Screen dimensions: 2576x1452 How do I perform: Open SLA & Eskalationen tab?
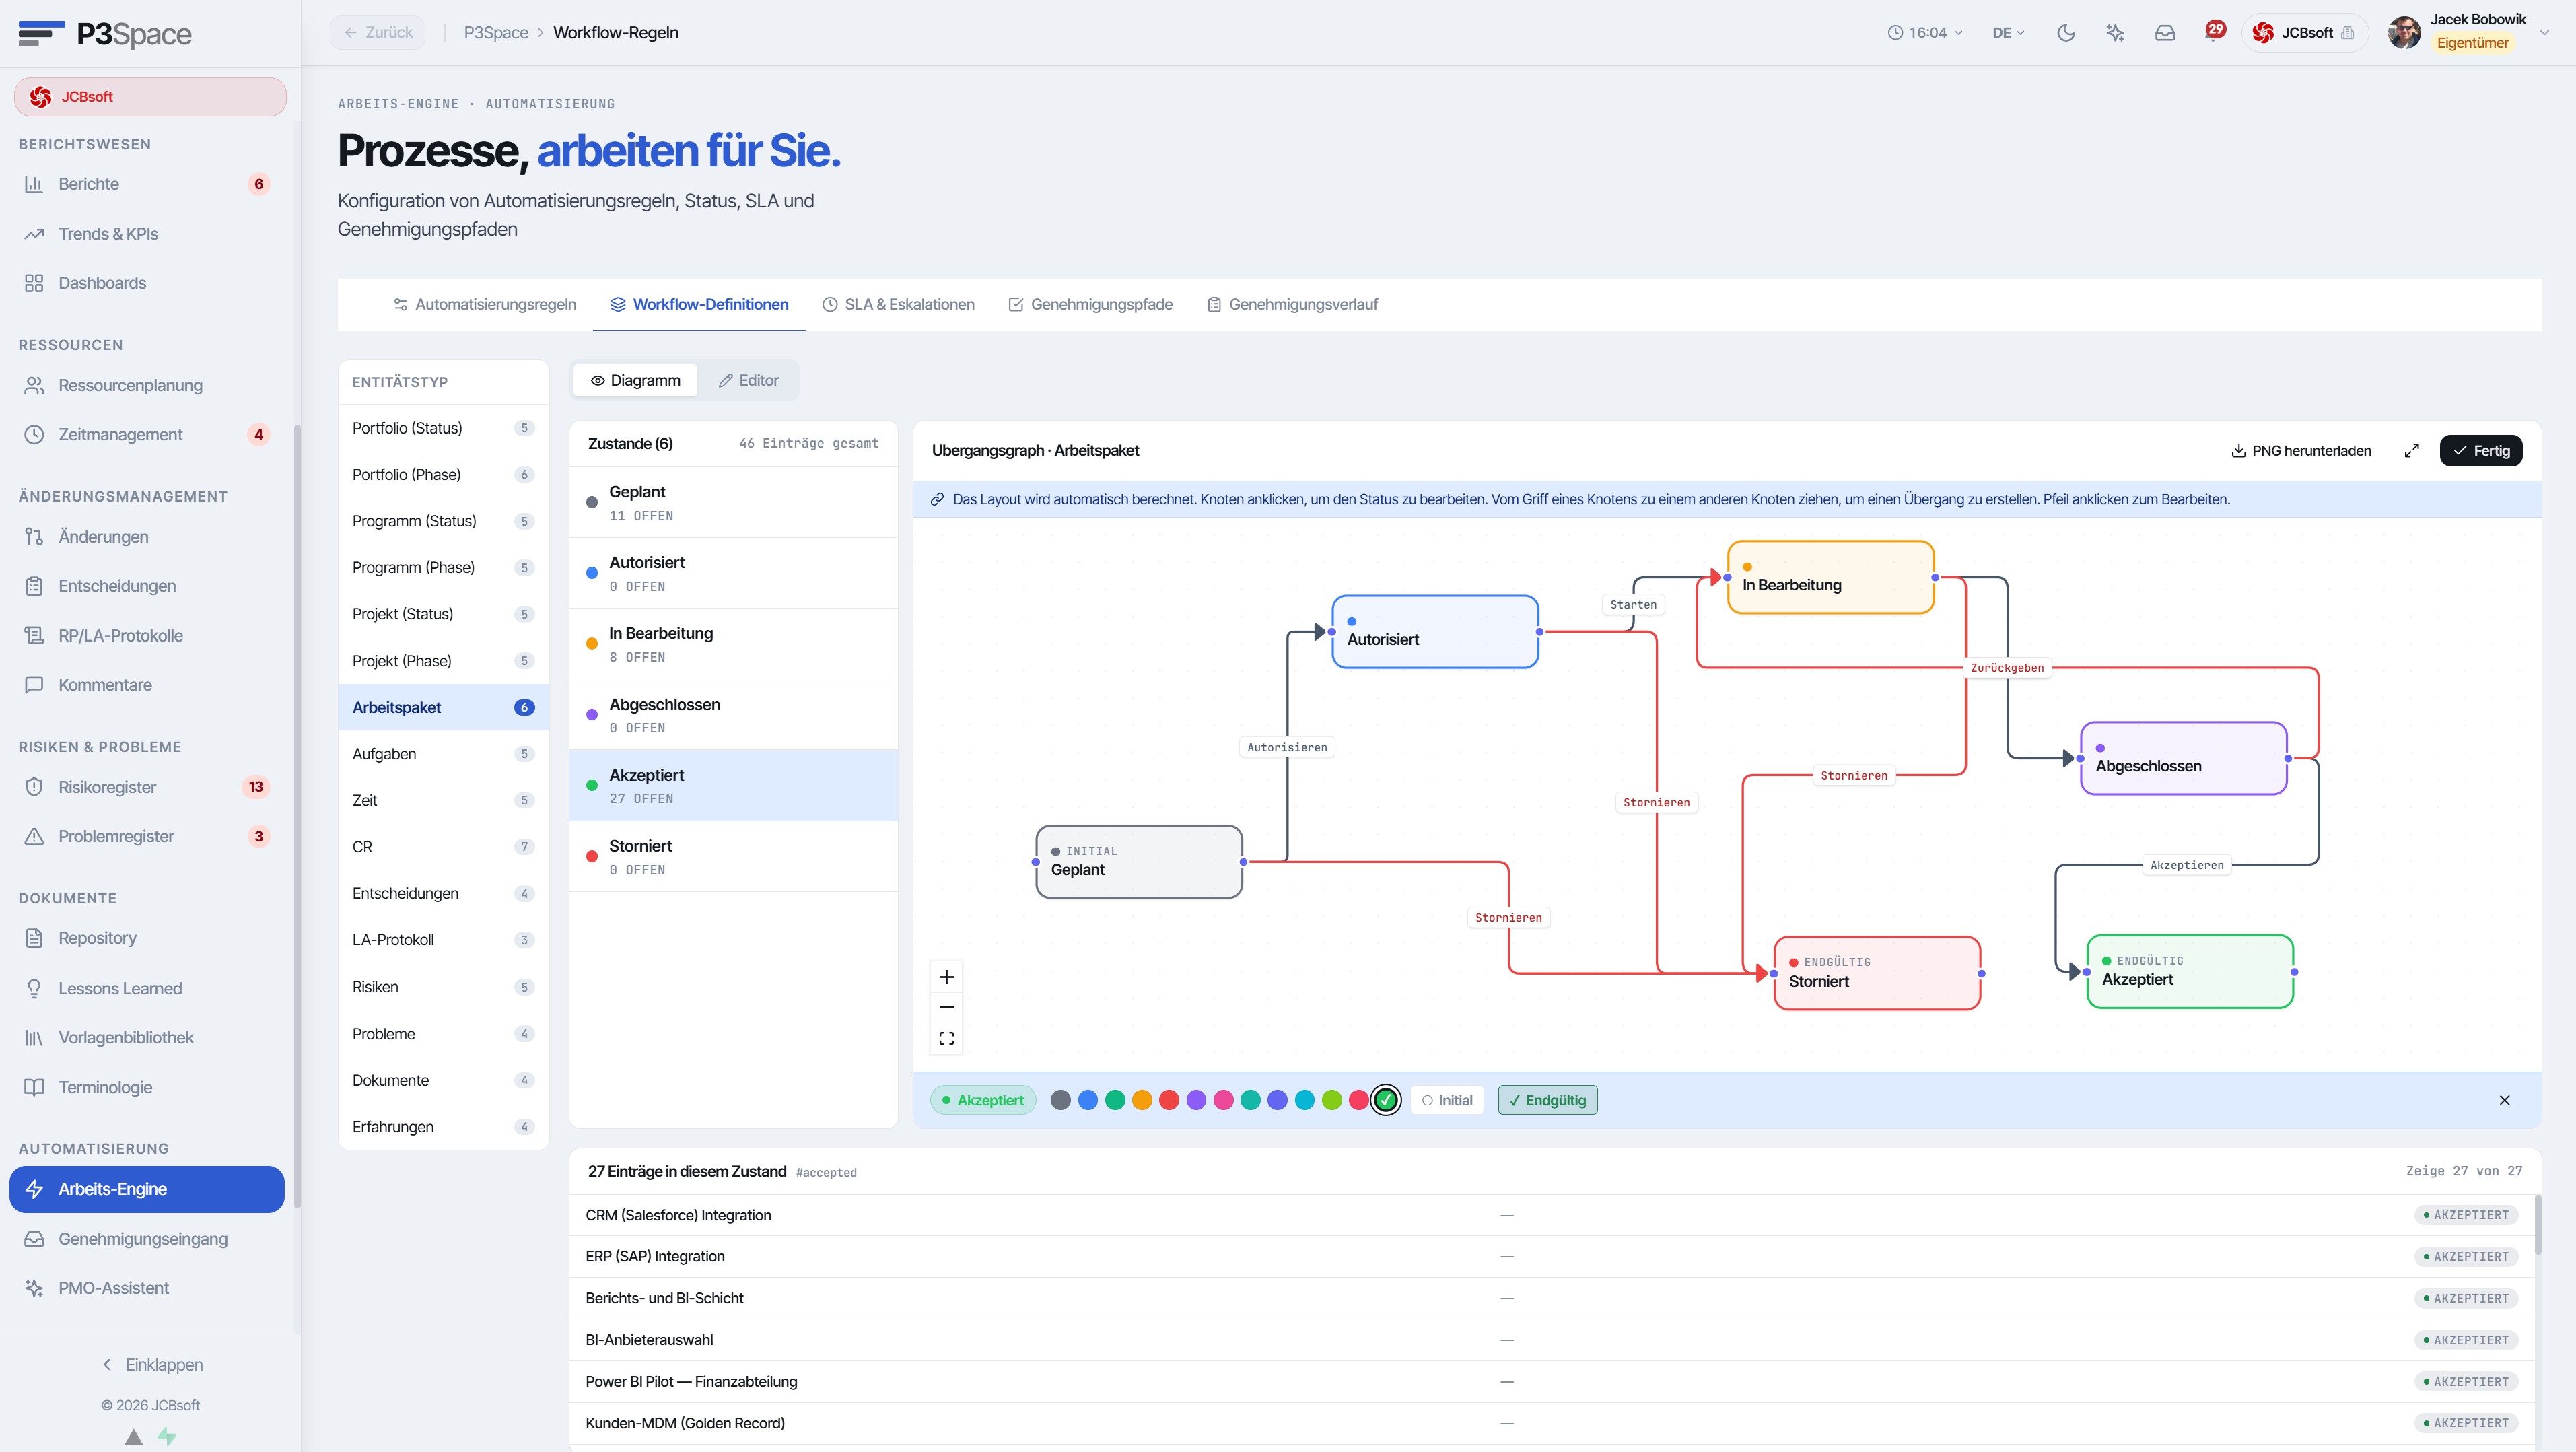pyautogui.click(x=898, y=305)
